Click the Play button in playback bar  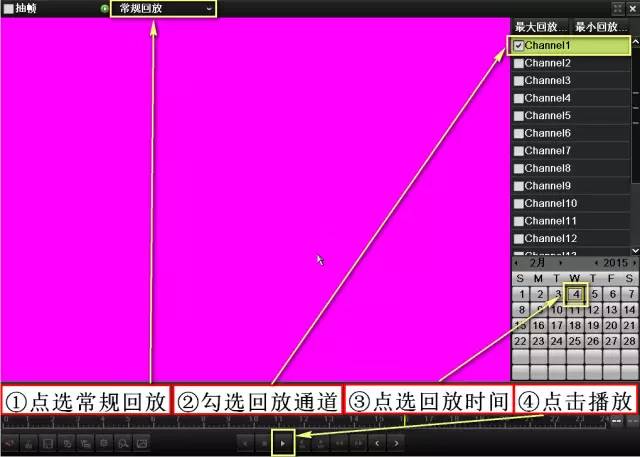point(283,441)
